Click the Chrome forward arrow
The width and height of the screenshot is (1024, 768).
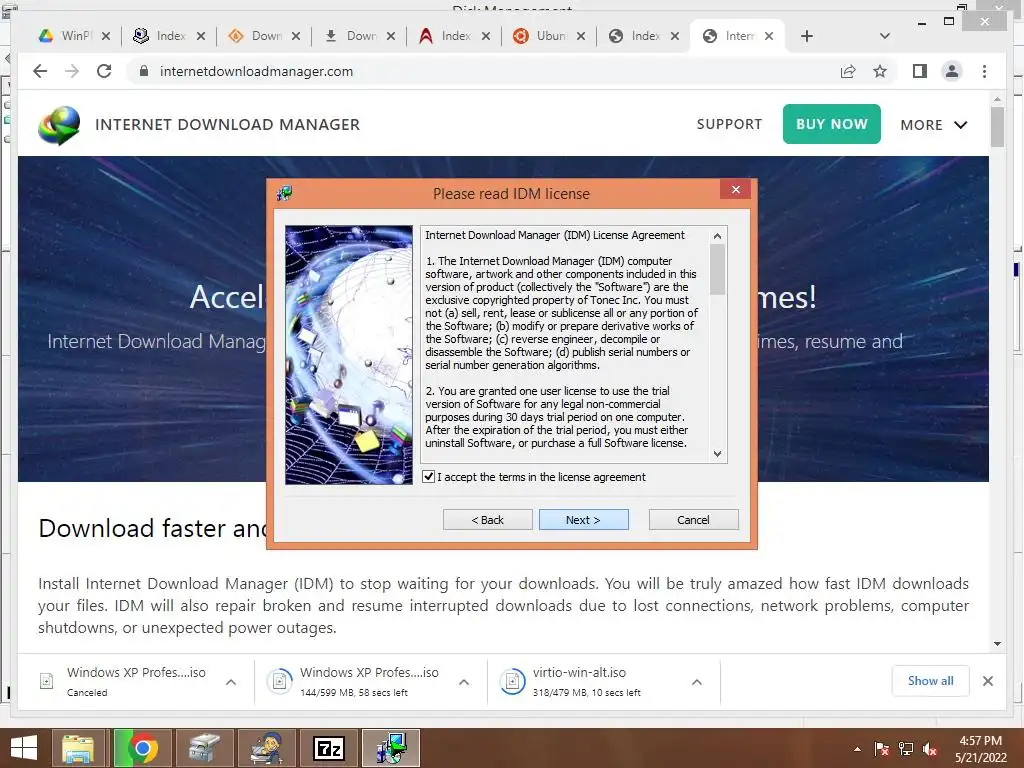tap(72, 71)
